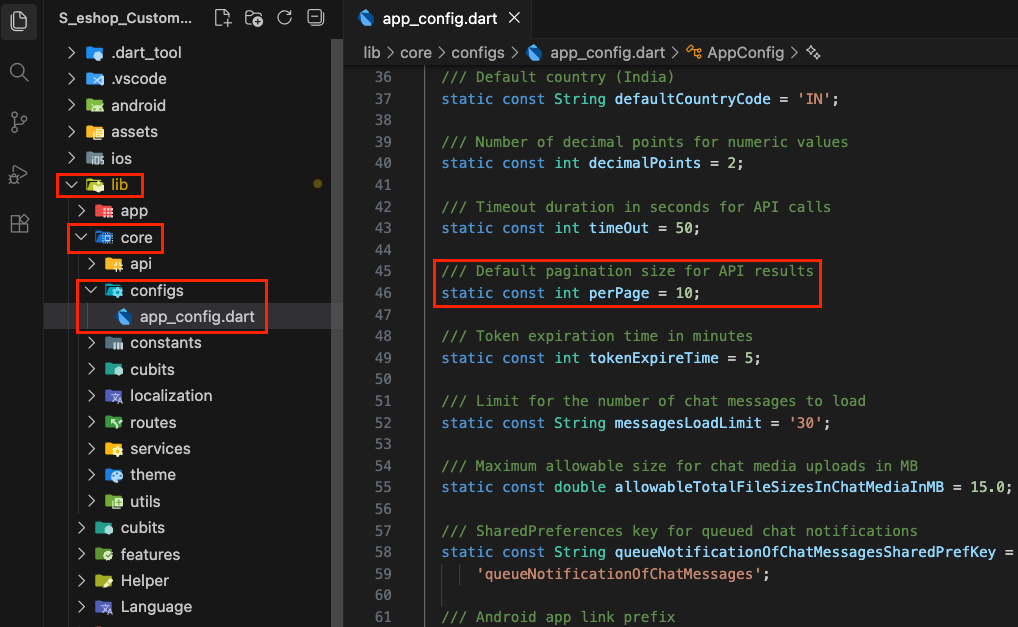
Task: Open the Extensions view icon
Action: (x=18, y=224)
